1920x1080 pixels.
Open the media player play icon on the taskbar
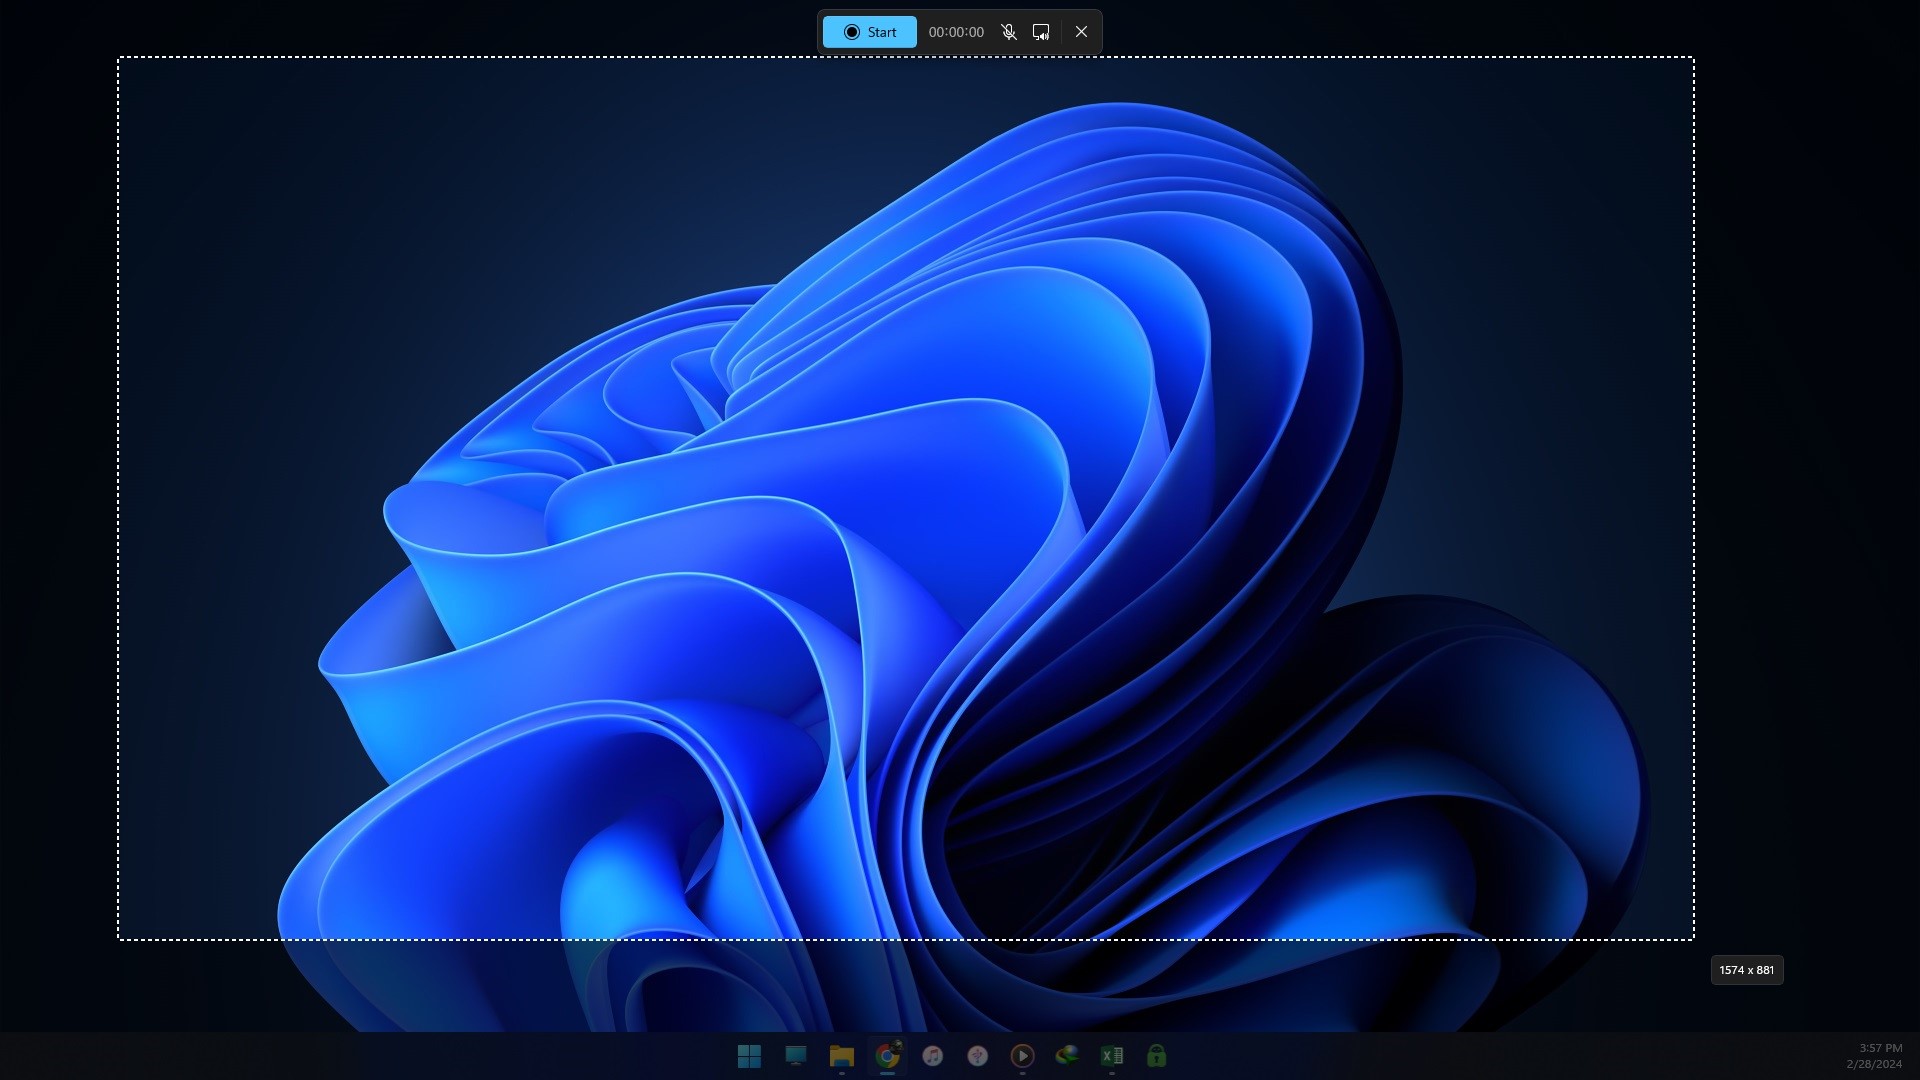(x=1022, y=1056)
